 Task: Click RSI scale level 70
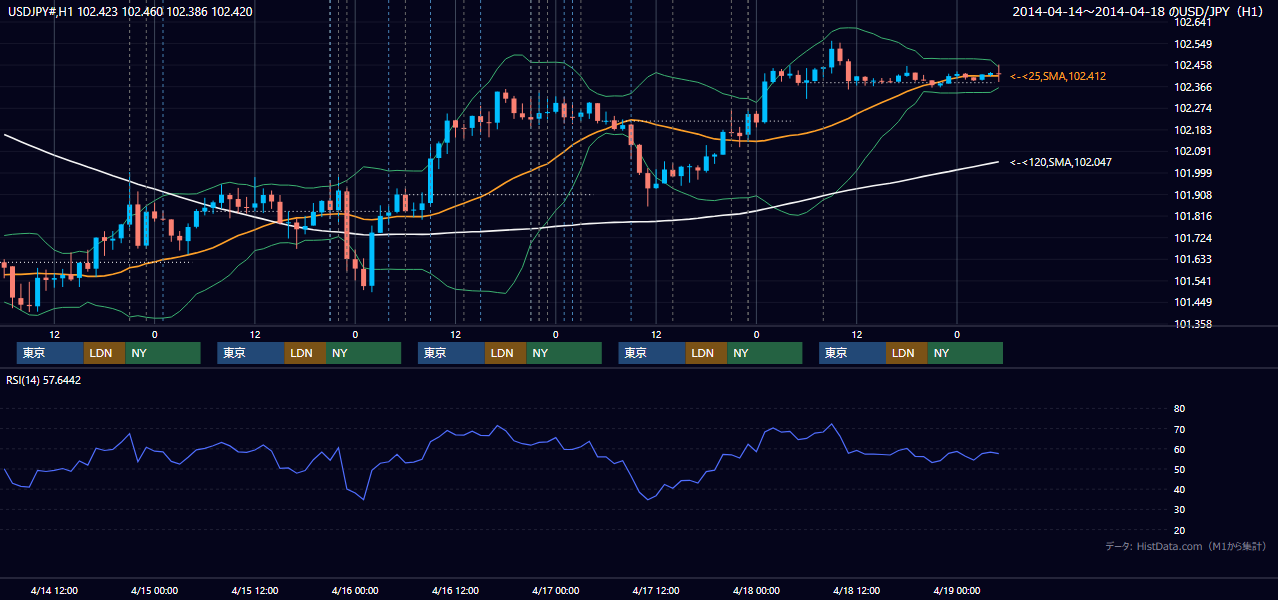(1179, 429)
